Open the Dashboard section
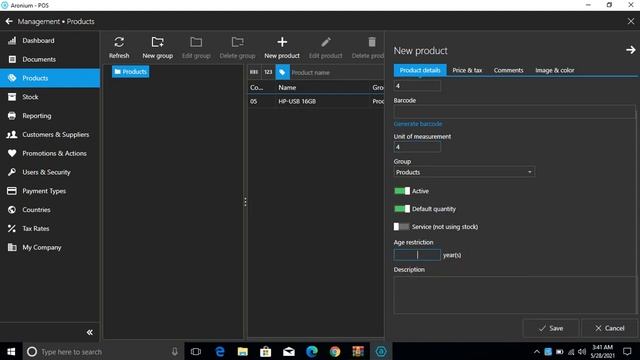The width and height of the screenshot is (640, 360). point(50,40)
